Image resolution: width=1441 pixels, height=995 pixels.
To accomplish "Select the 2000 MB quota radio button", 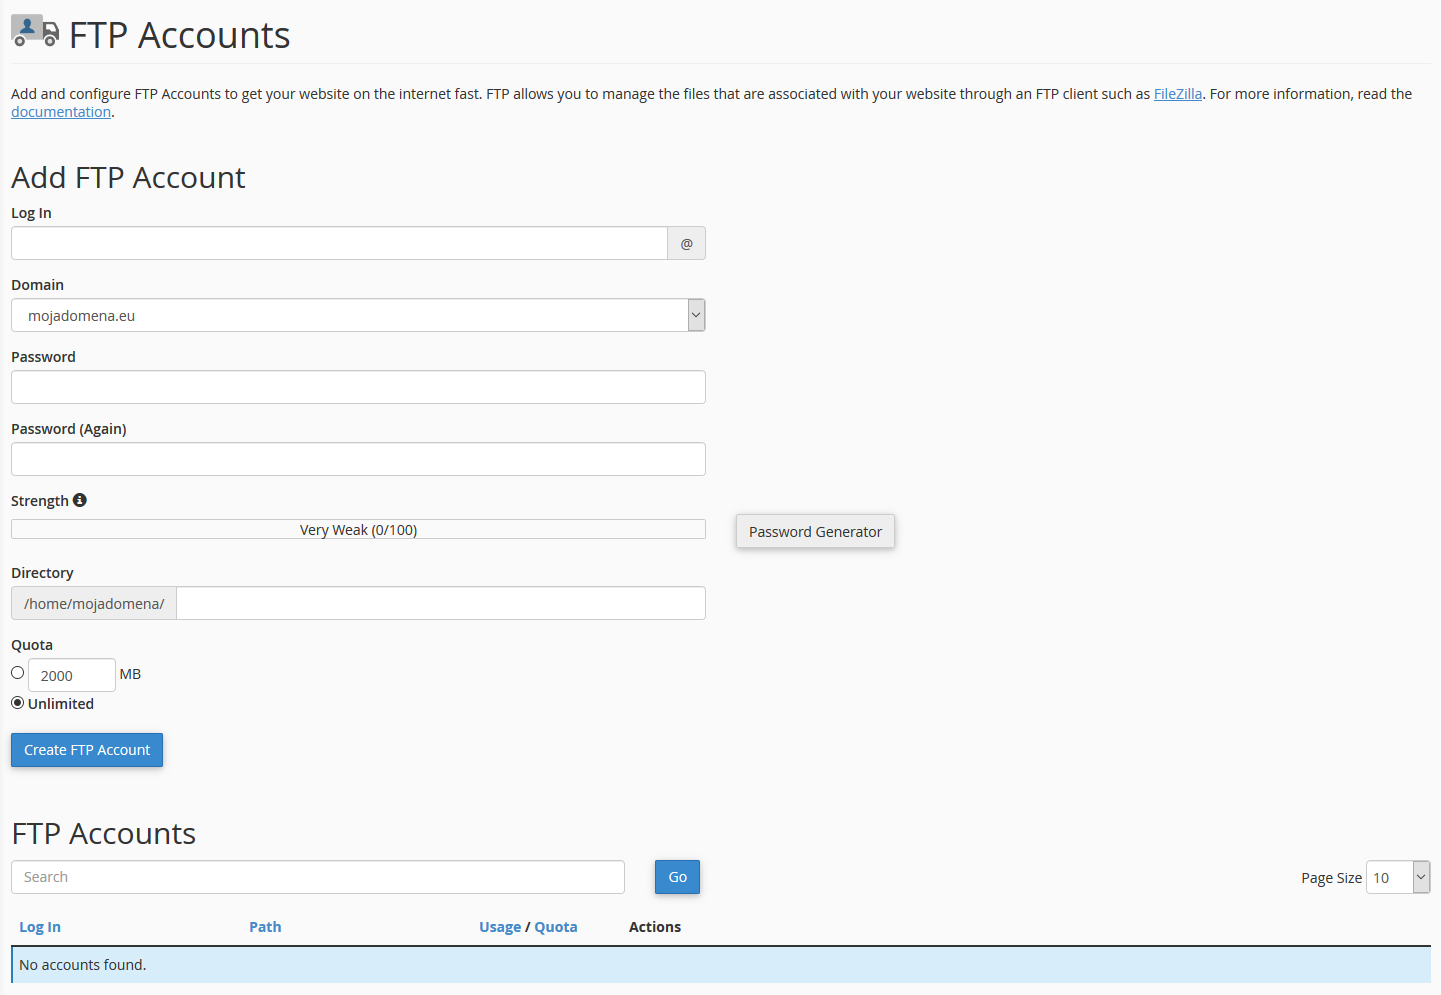I will [x=18, y=673].
